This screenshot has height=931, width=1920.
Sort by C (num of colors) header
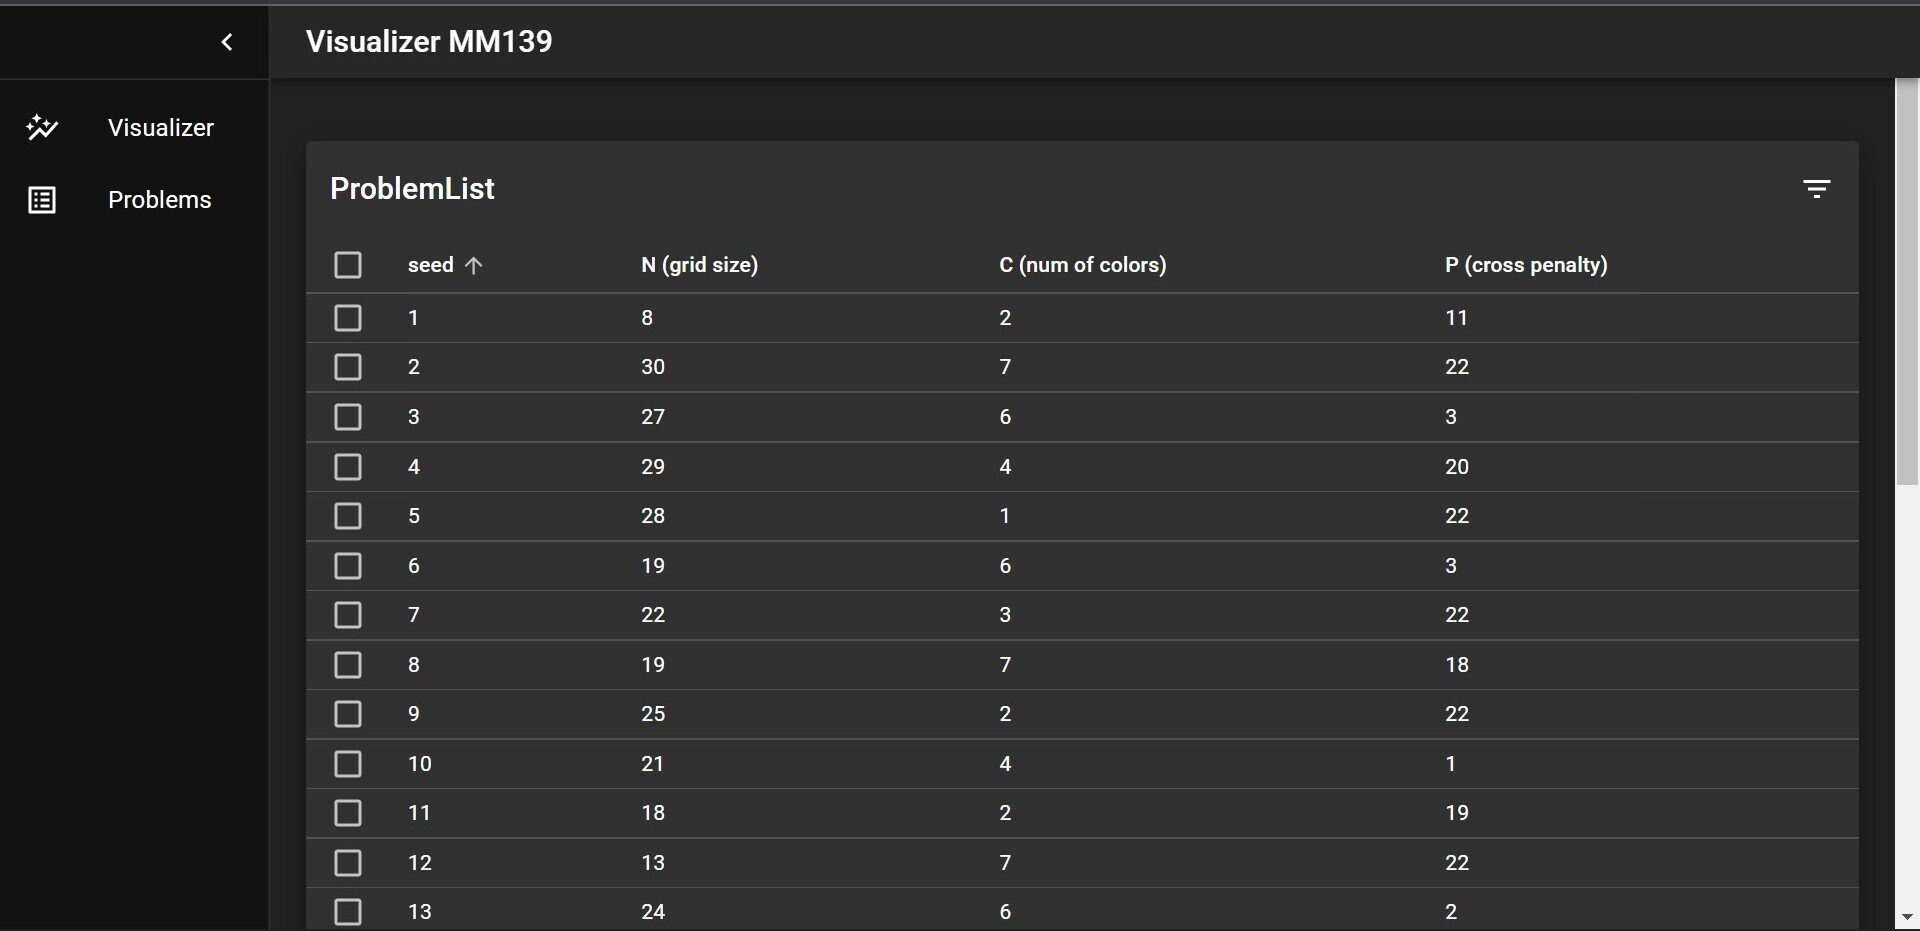click(1082, 265)
